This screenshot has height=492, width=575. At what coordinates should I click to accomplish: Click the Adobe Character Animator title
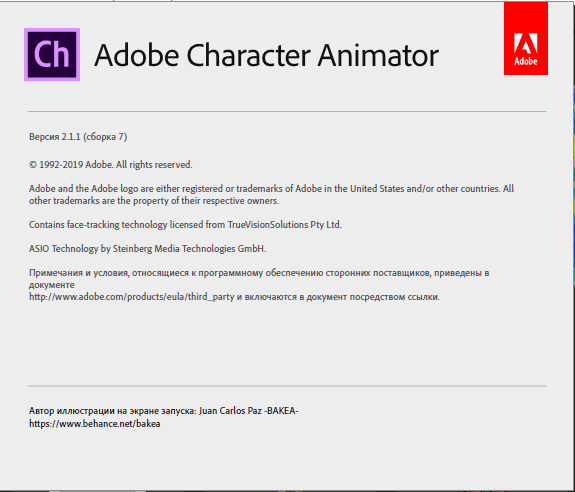pos(266,55)
